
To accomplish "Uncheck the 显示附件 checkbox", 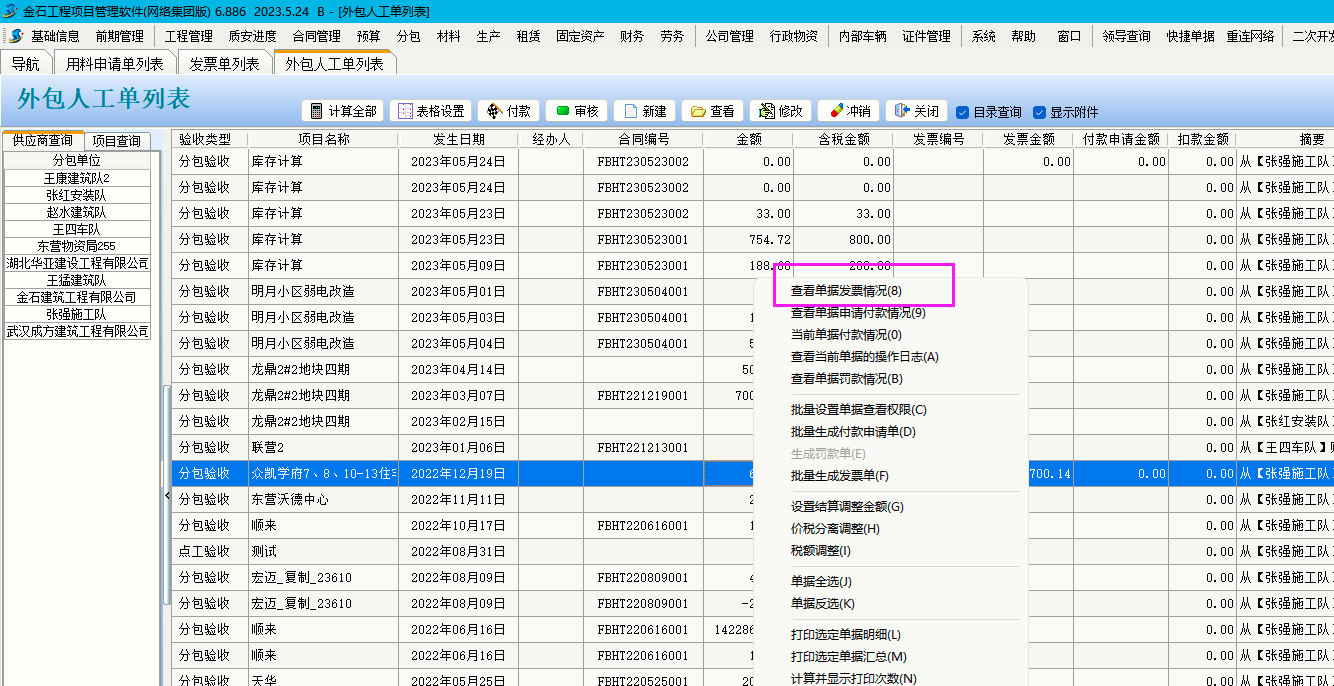I will pos(1039,112).
